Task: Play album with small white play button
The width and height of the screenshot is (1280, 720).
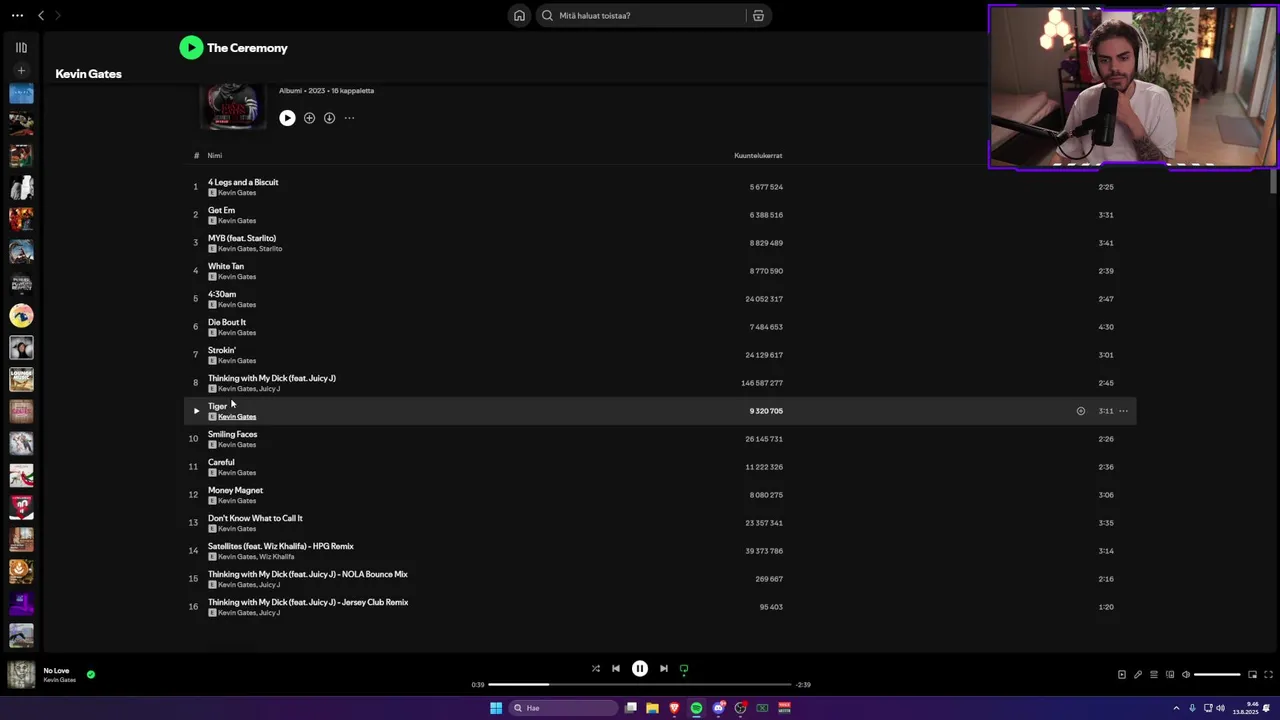Action: pyautogui.click(x=287, y=118)
